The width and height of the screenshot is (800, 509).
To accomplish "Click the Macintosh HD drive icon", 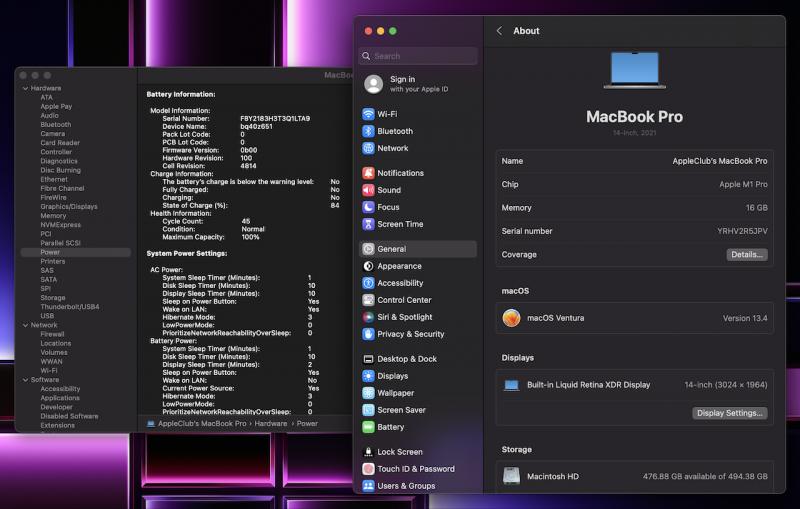I will 511,476.
